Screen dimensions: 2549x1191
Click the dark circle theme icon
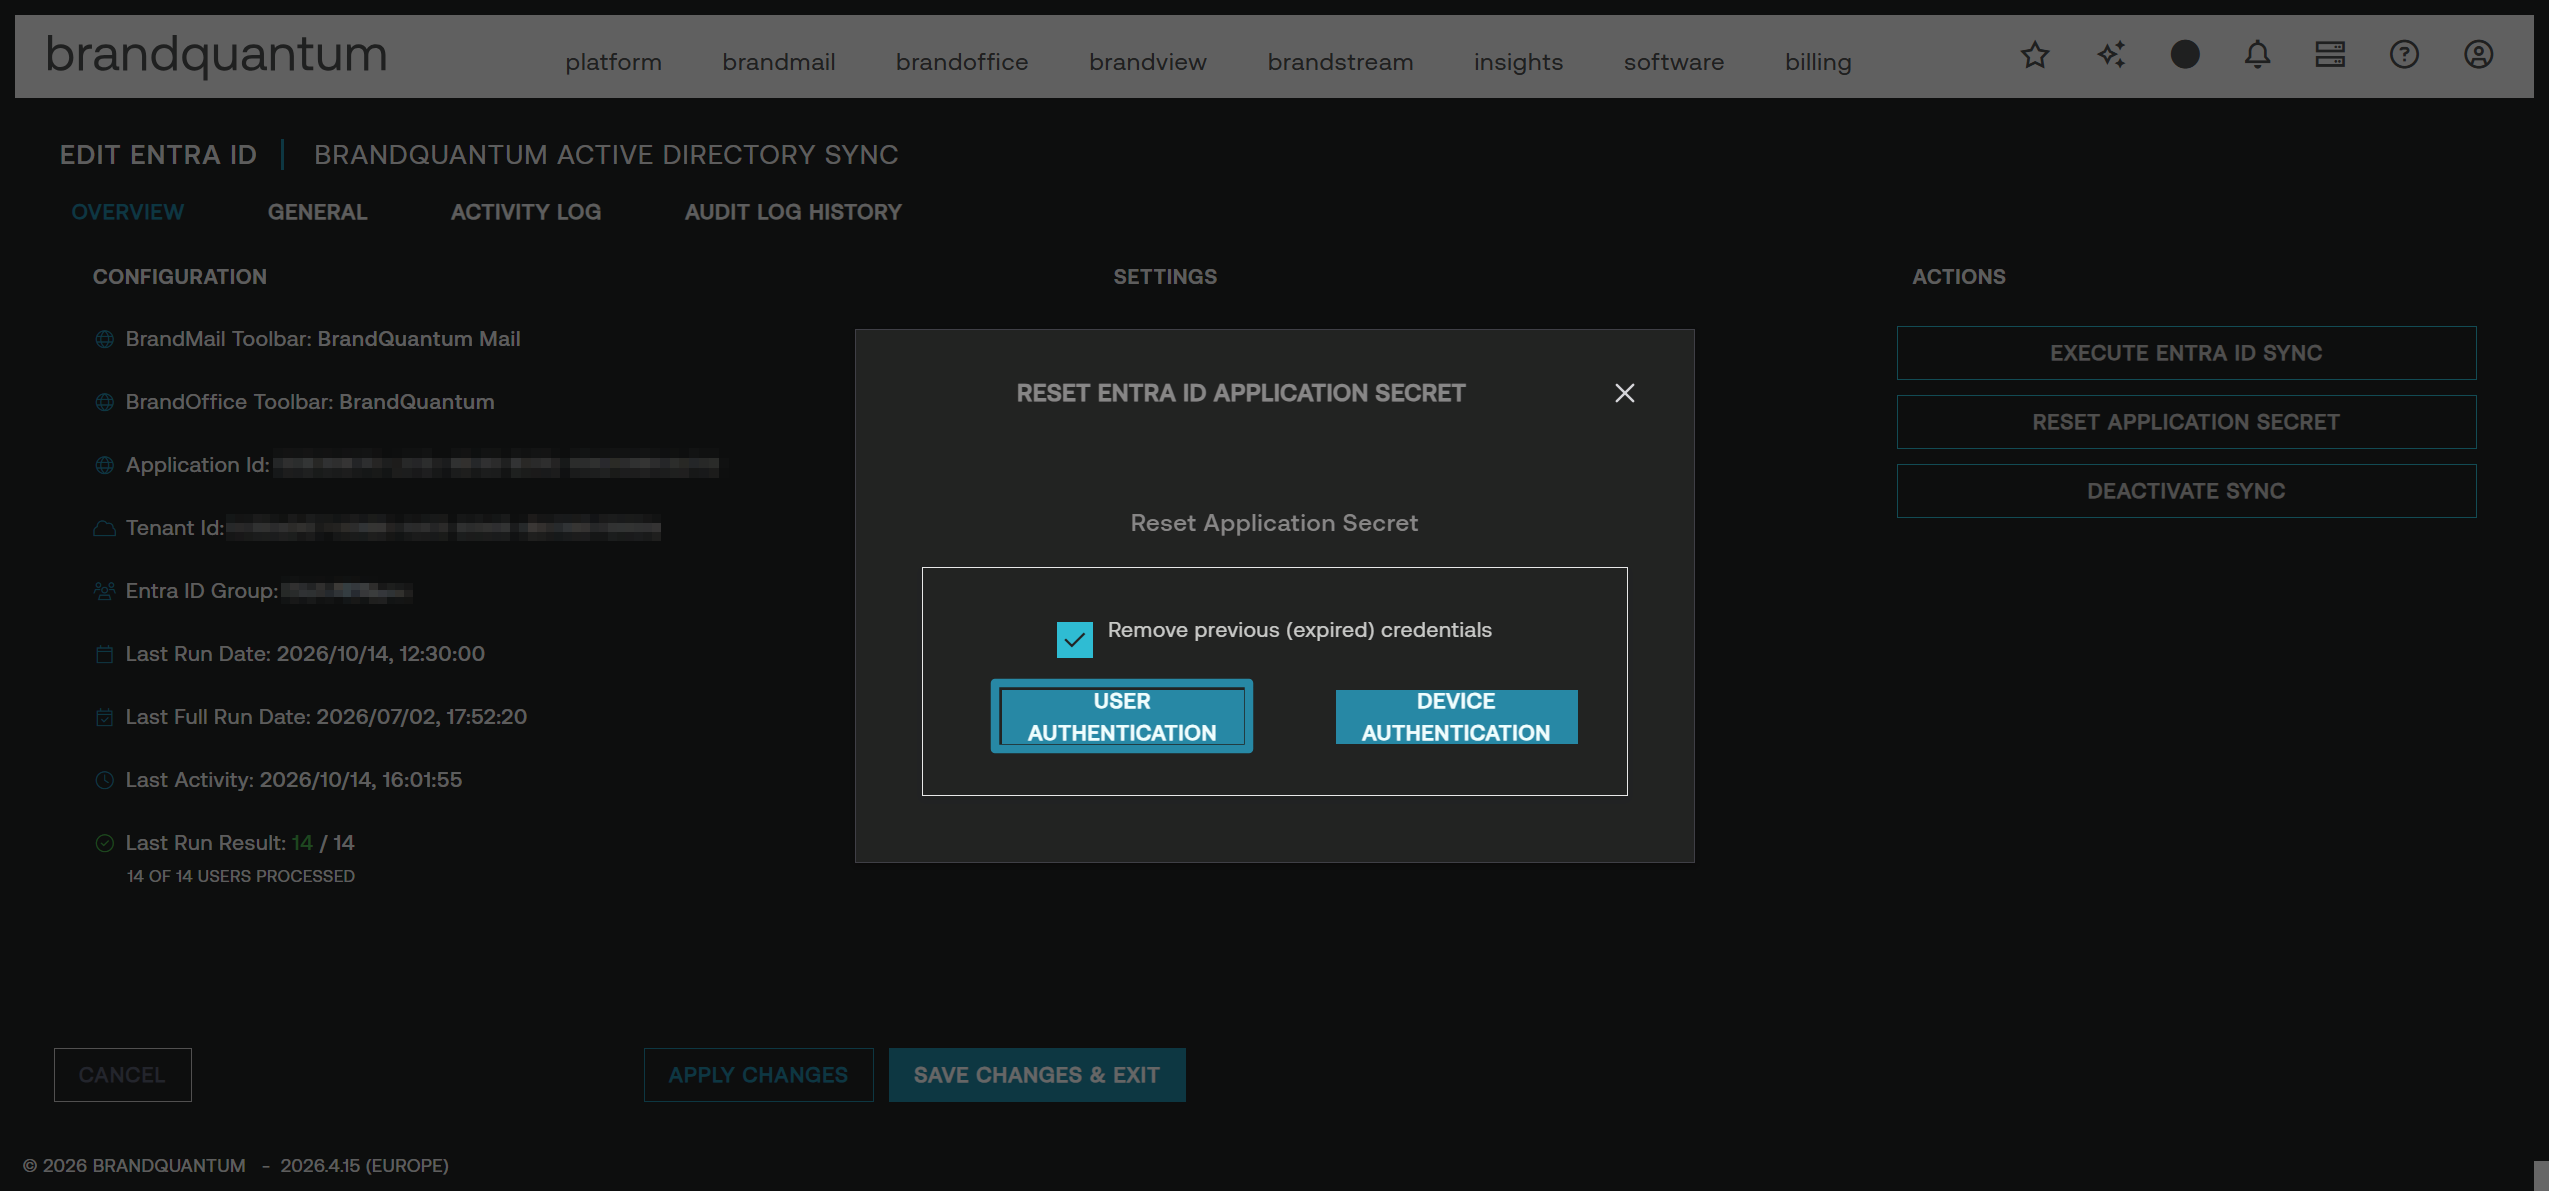[x=2185, y=54]
